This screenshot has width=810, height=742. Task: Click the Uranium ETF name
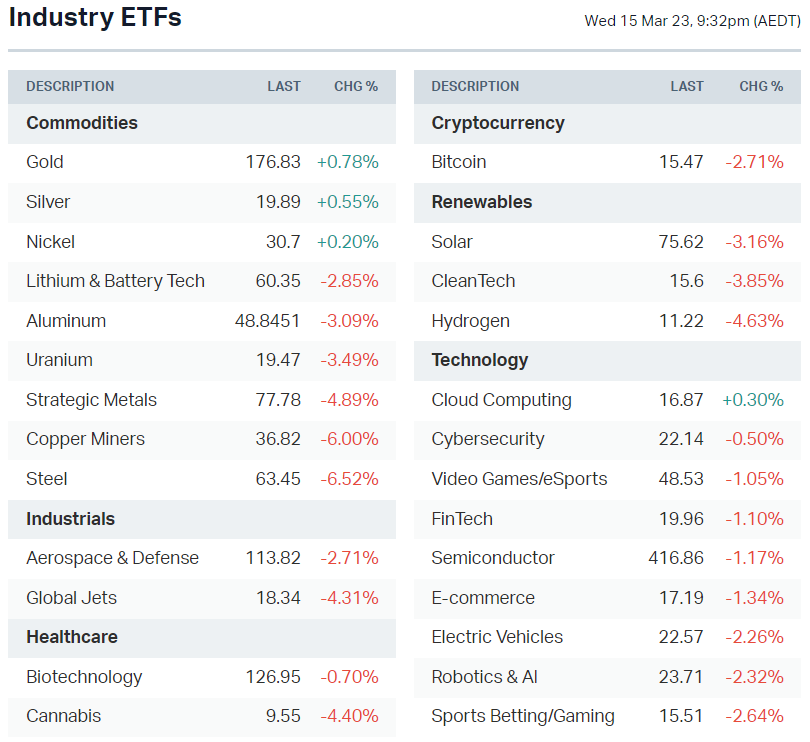click(59, 360)
